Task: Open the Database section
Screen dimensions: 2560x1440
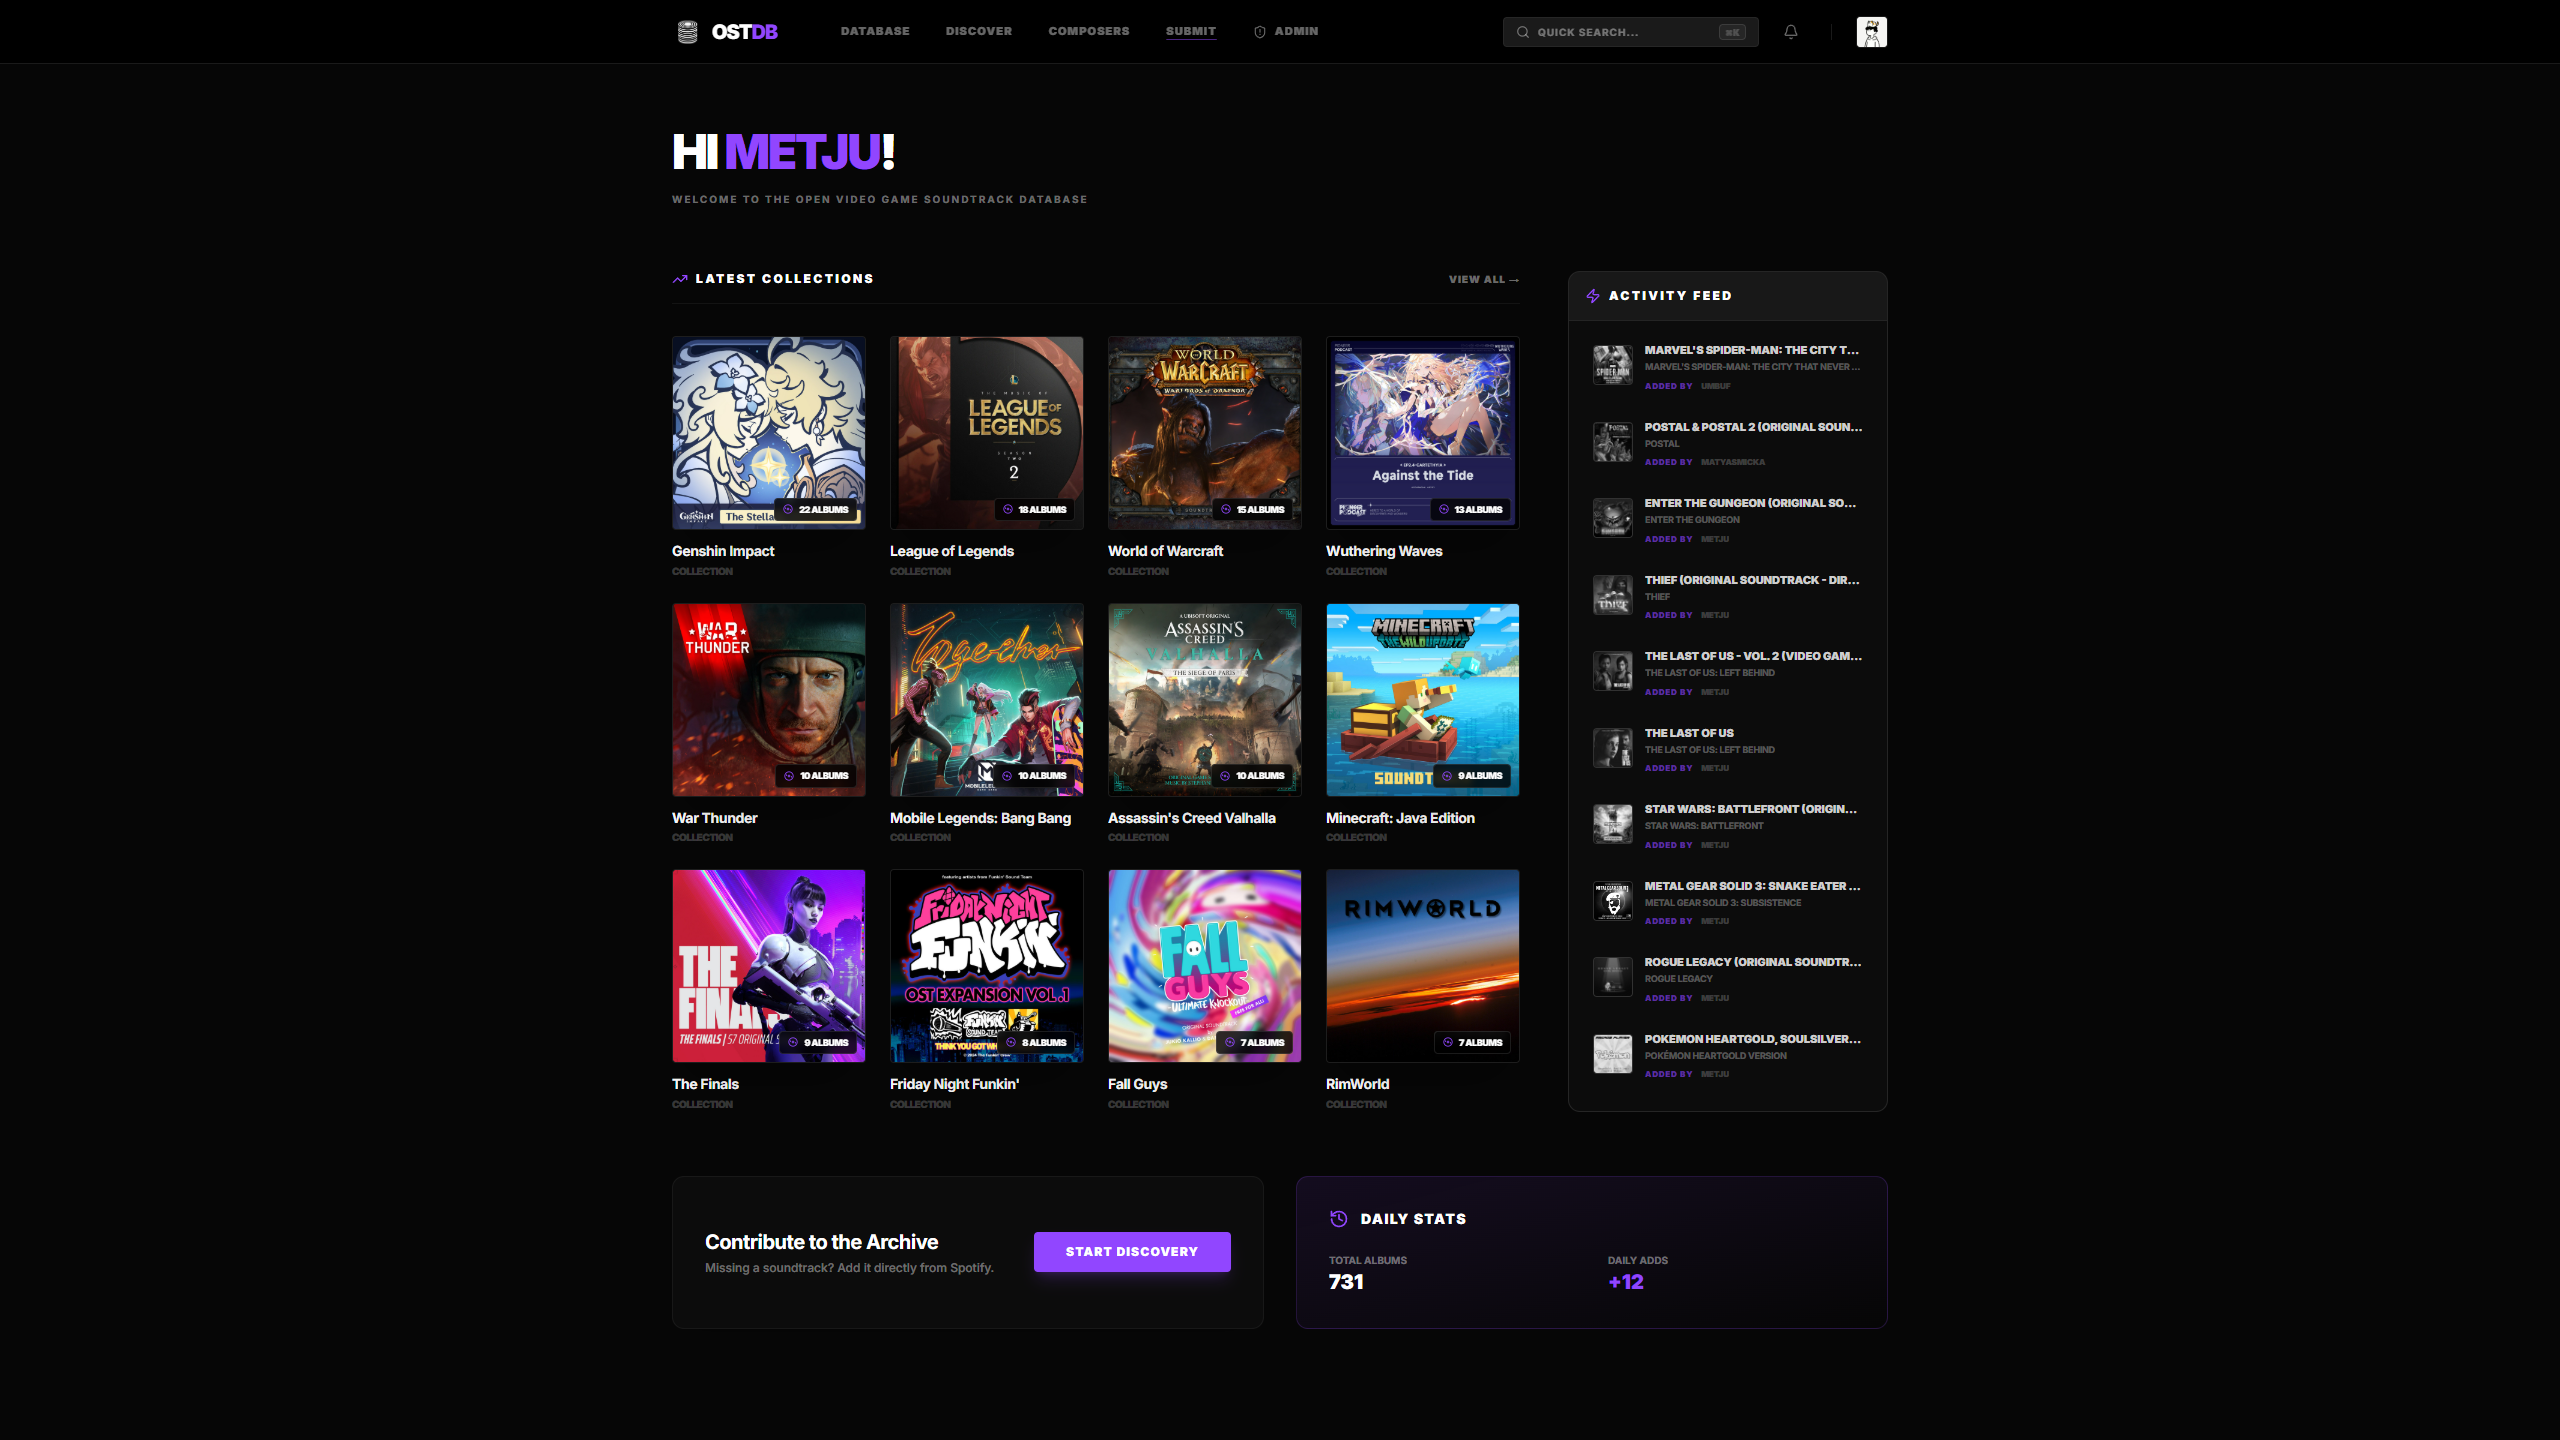Action: [875, 31]
